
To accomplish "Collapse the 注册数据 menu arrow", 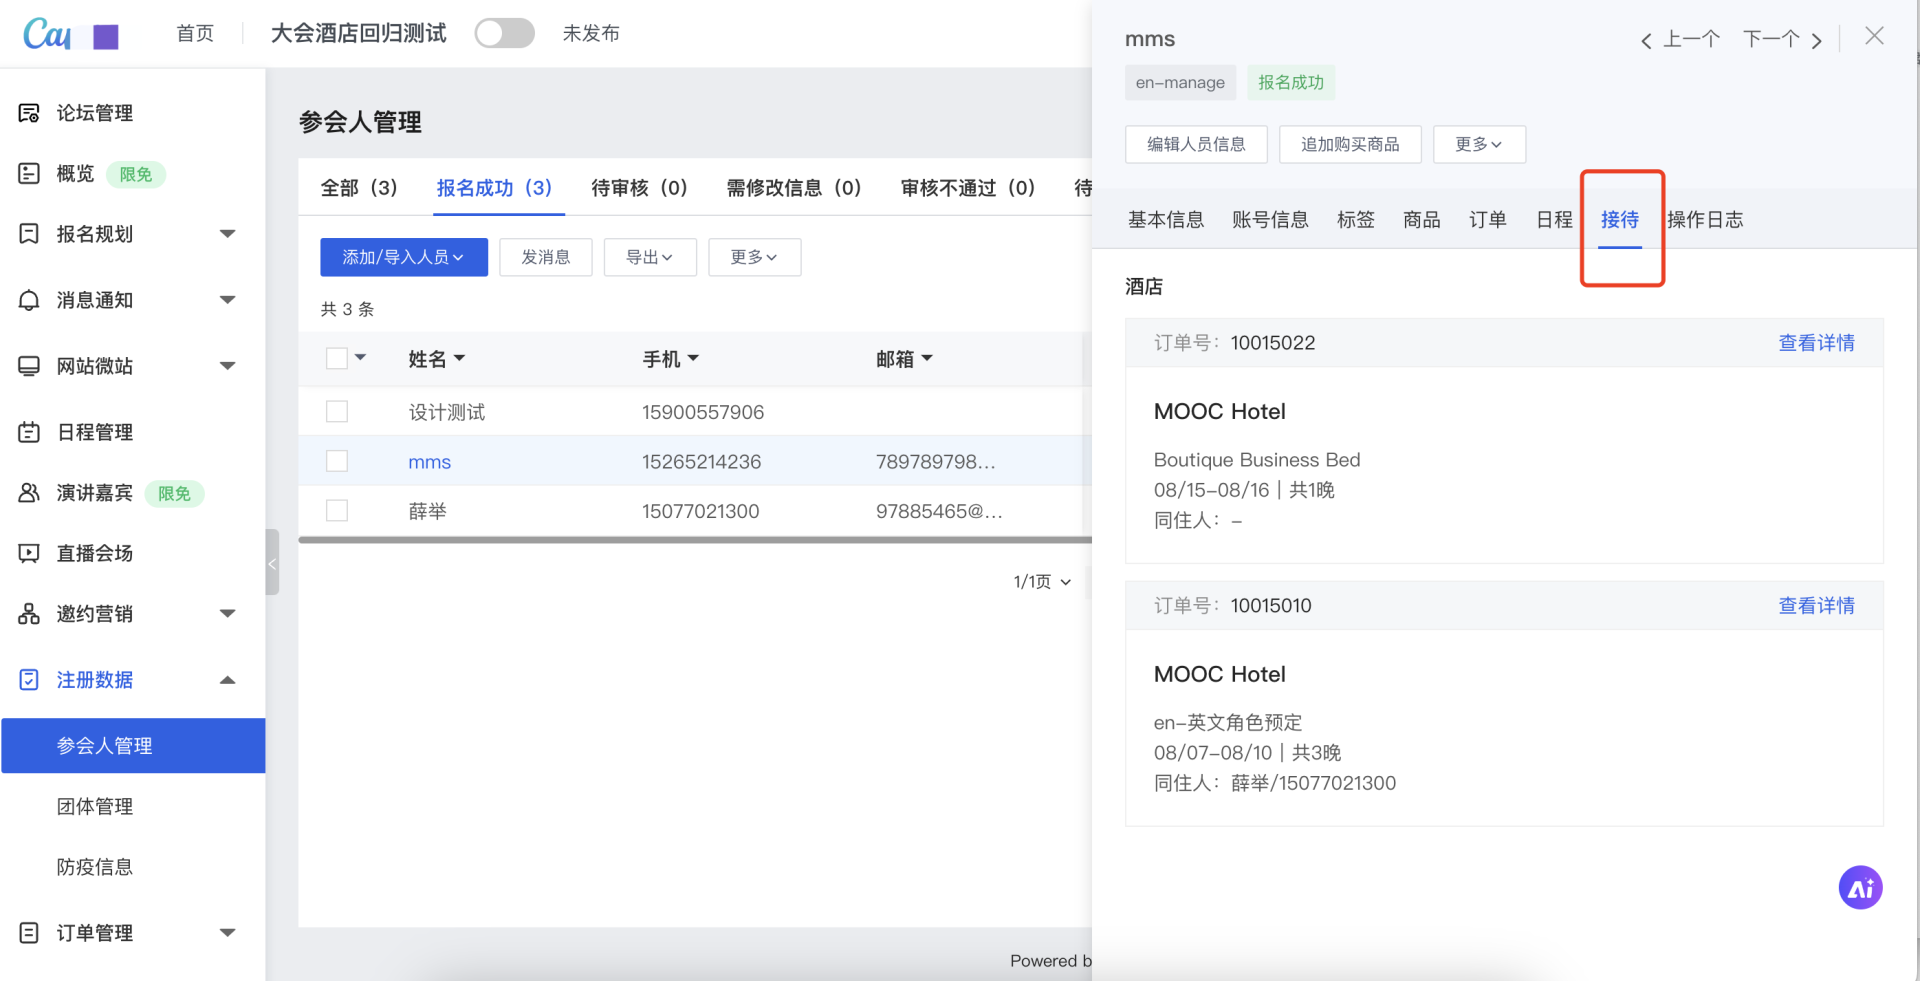I will [228, 680].
